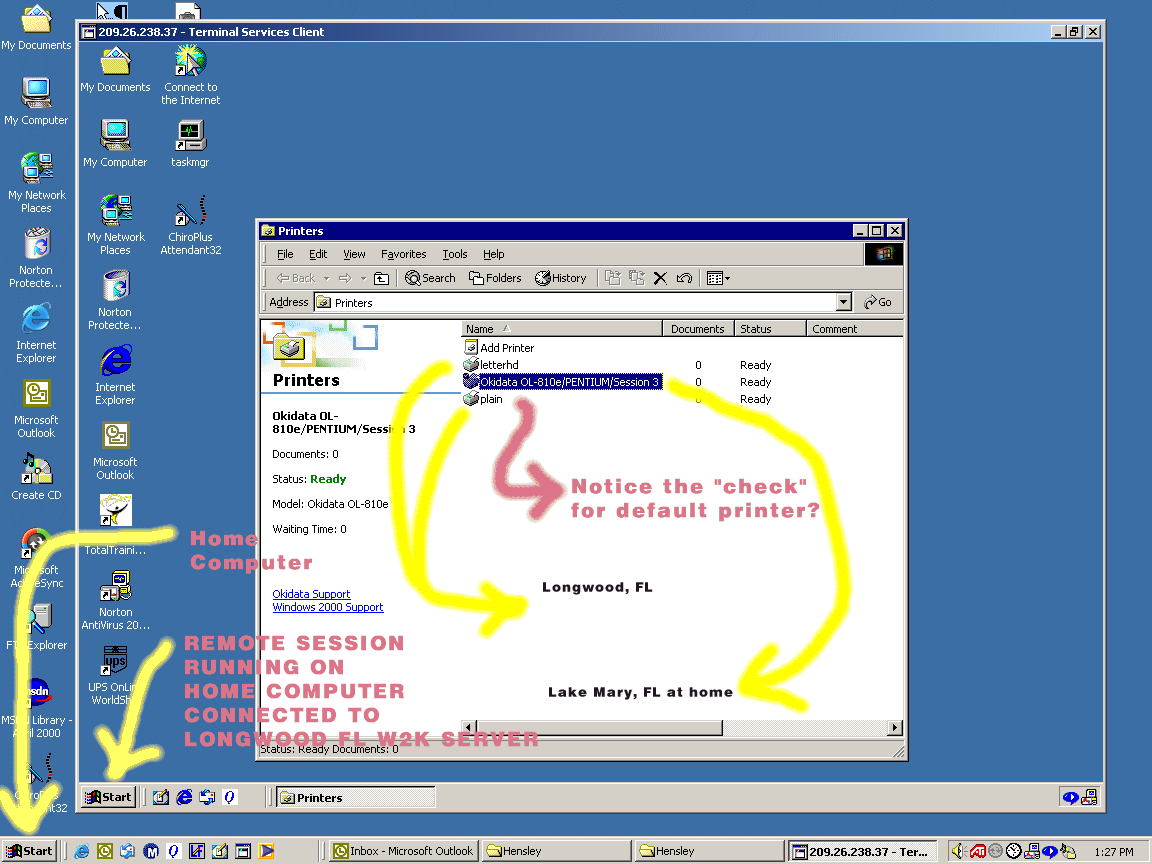This screenshot has height=864, width=1152.
Task: Open ChiroPlus Attendant32 in remote session
Action: point(190,225)
